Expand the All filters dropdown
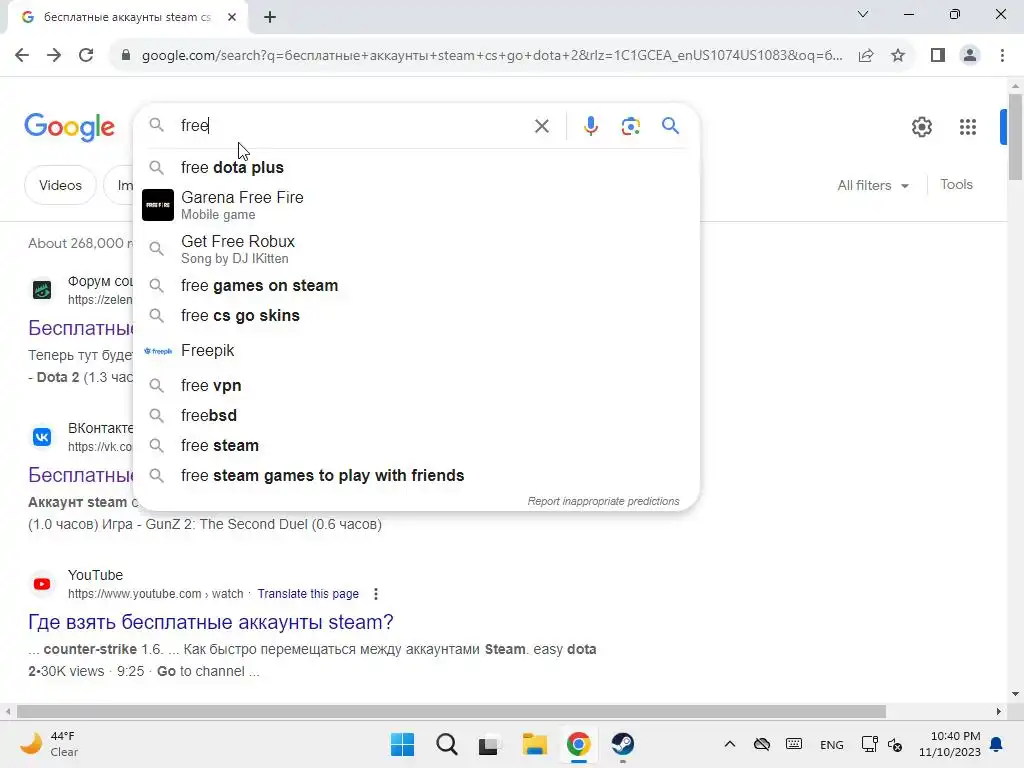1024x768 pixels. click(873, 185)
